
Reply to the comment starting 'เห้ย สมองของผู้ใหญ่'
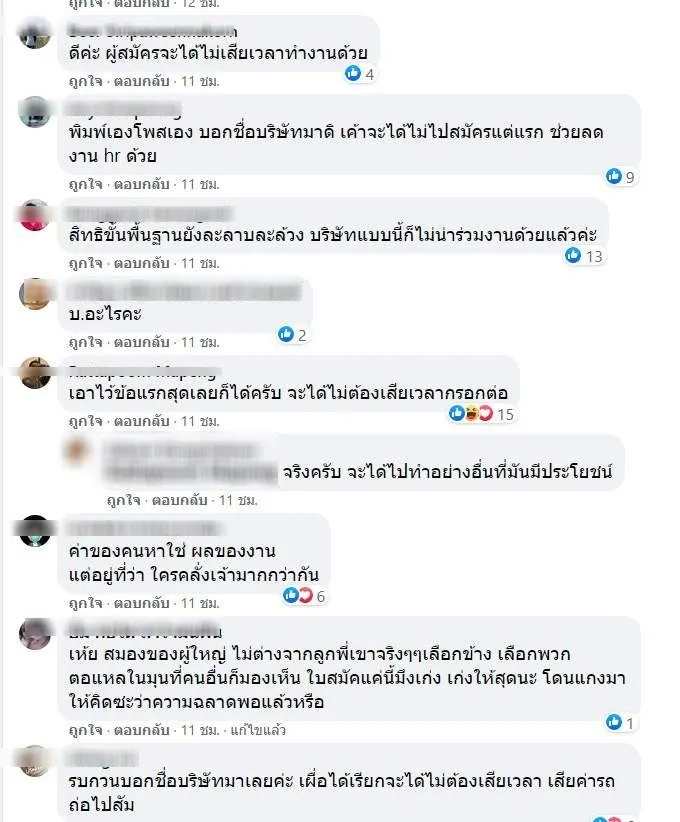pos(142,730)
